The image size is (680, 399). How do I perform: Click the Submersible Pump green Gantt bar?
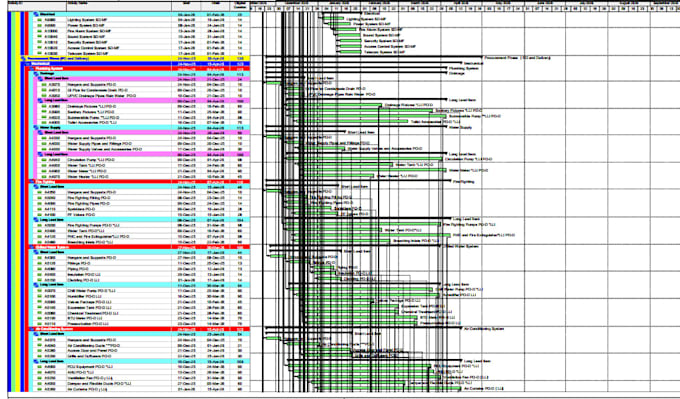pyautogui.click(x=368, y=116)
